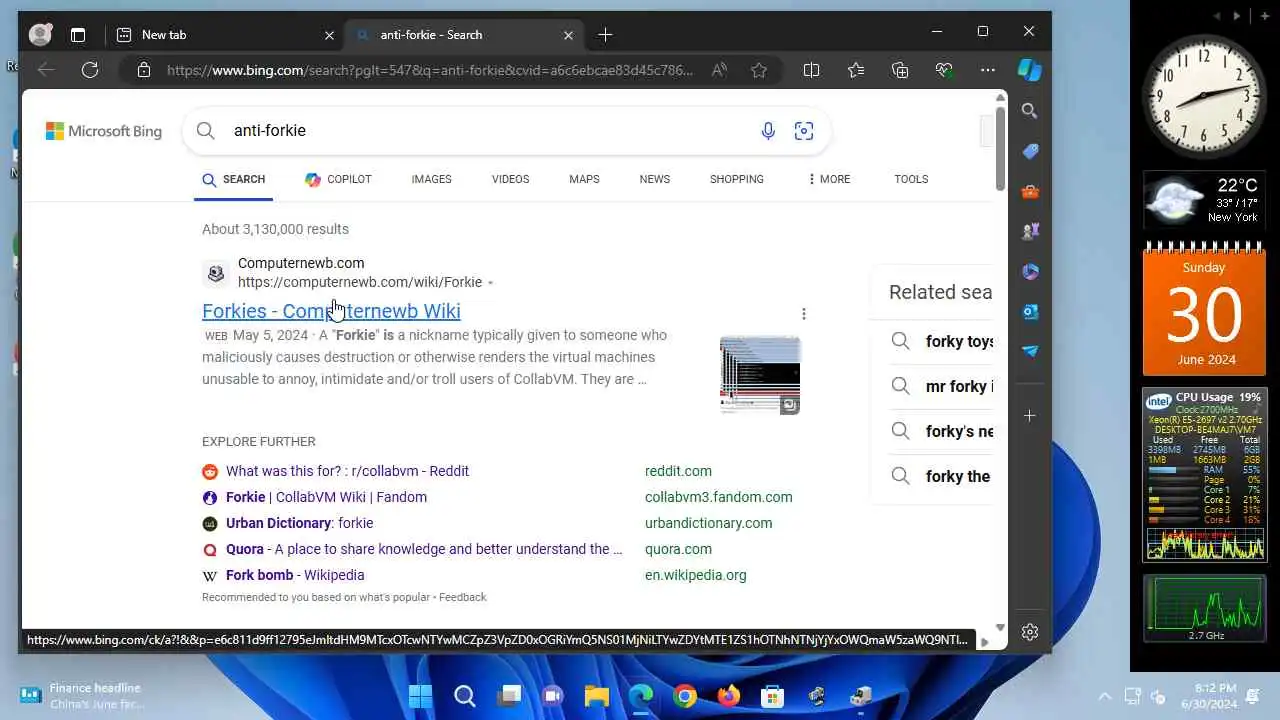The image size is (1280, 720).
Task: Open the tab actions menu icon
Action: click(x=78, y=35)
